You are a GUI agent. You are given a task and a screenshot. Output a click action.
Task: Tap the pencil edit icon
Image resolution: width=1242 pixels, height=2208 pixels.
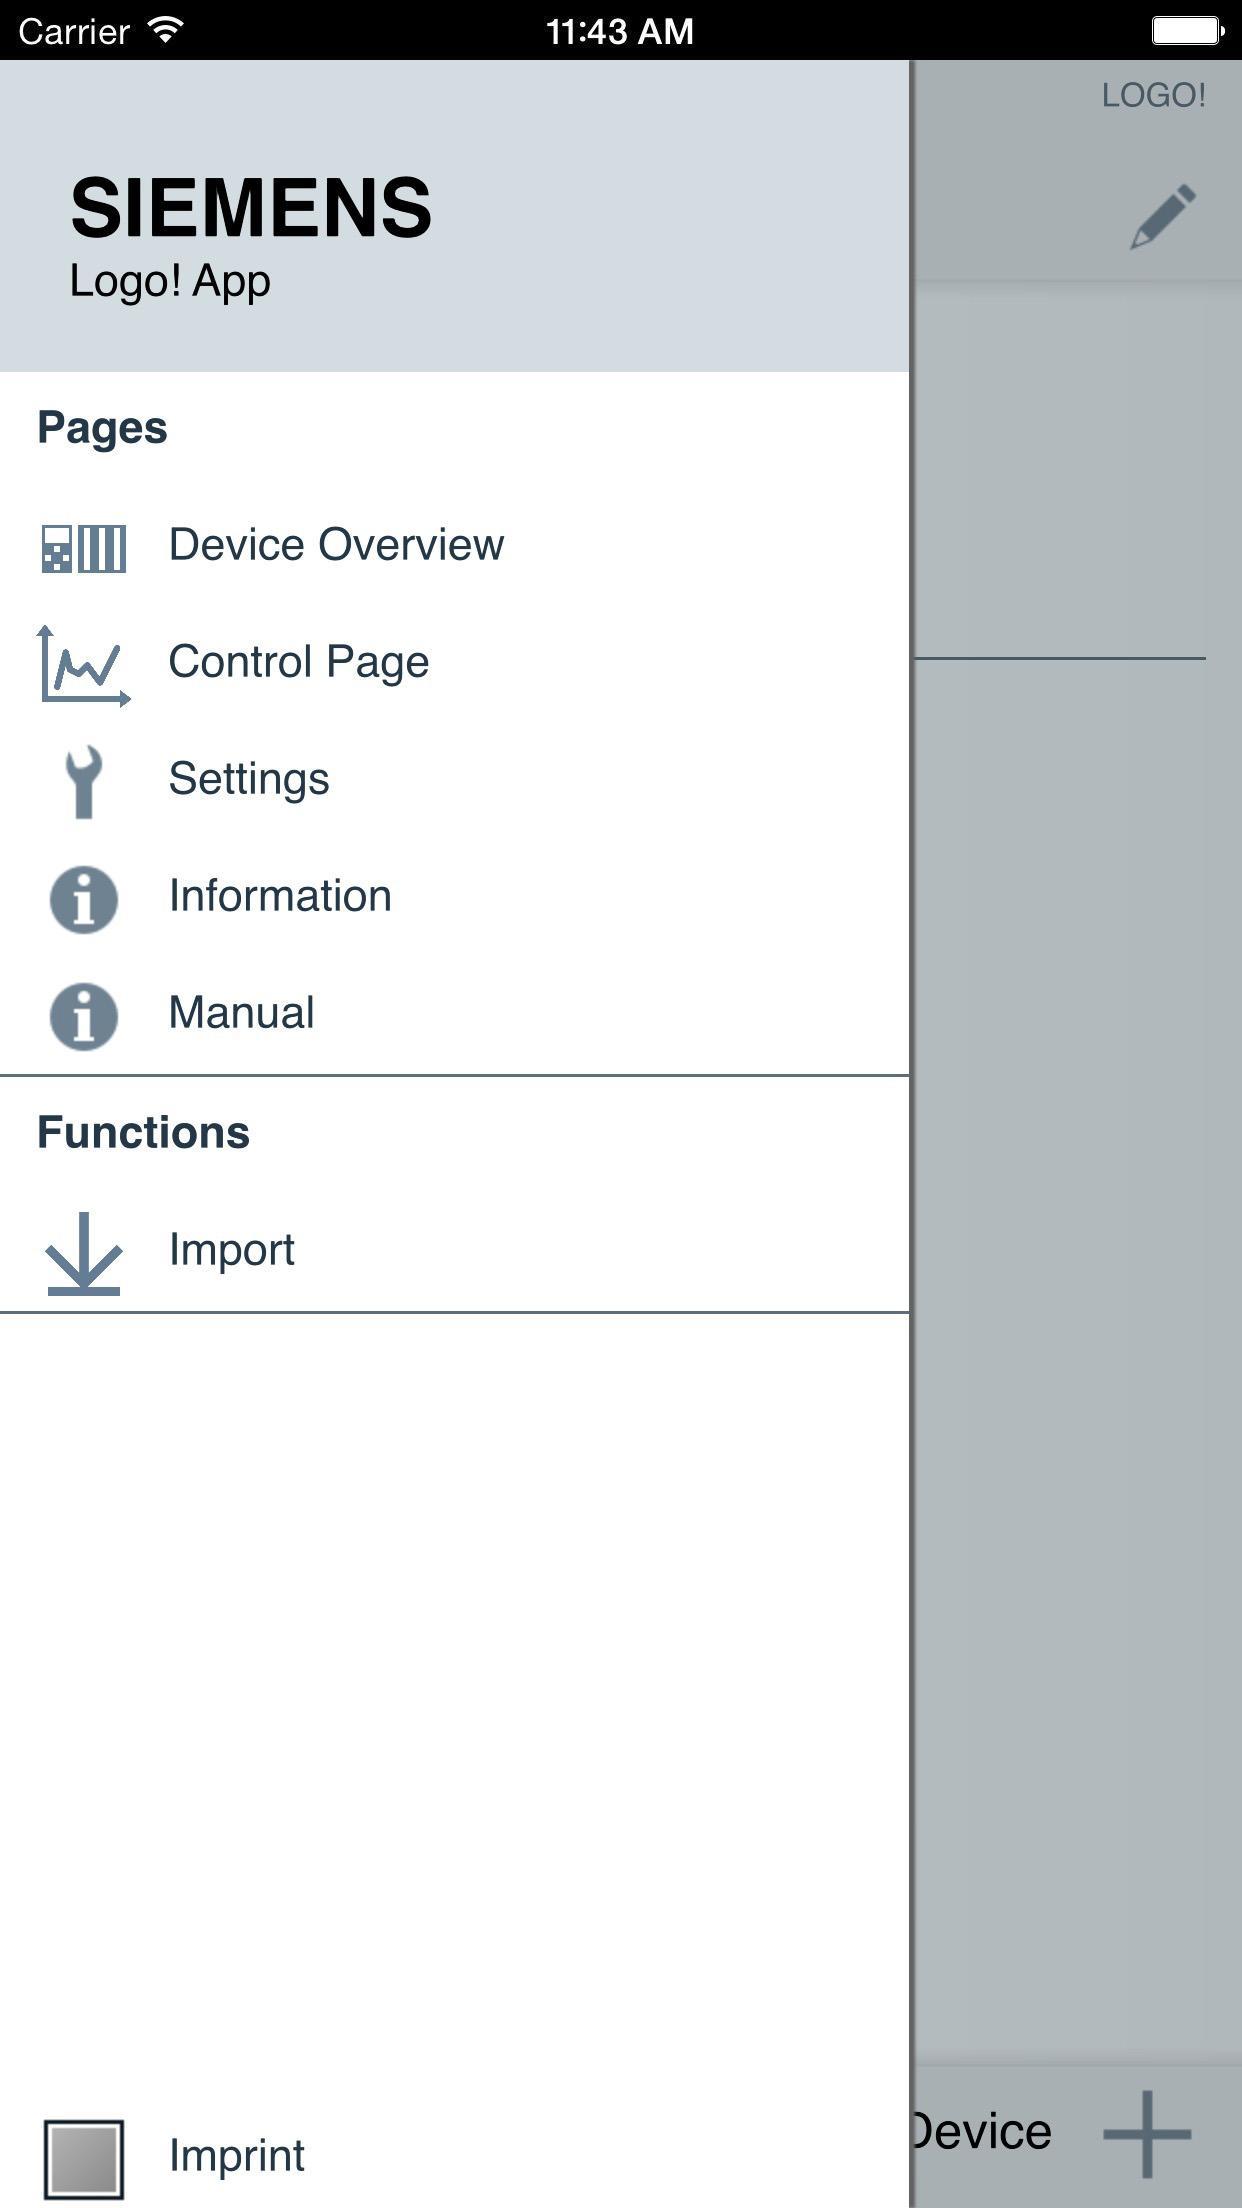tap(1163, 215)
